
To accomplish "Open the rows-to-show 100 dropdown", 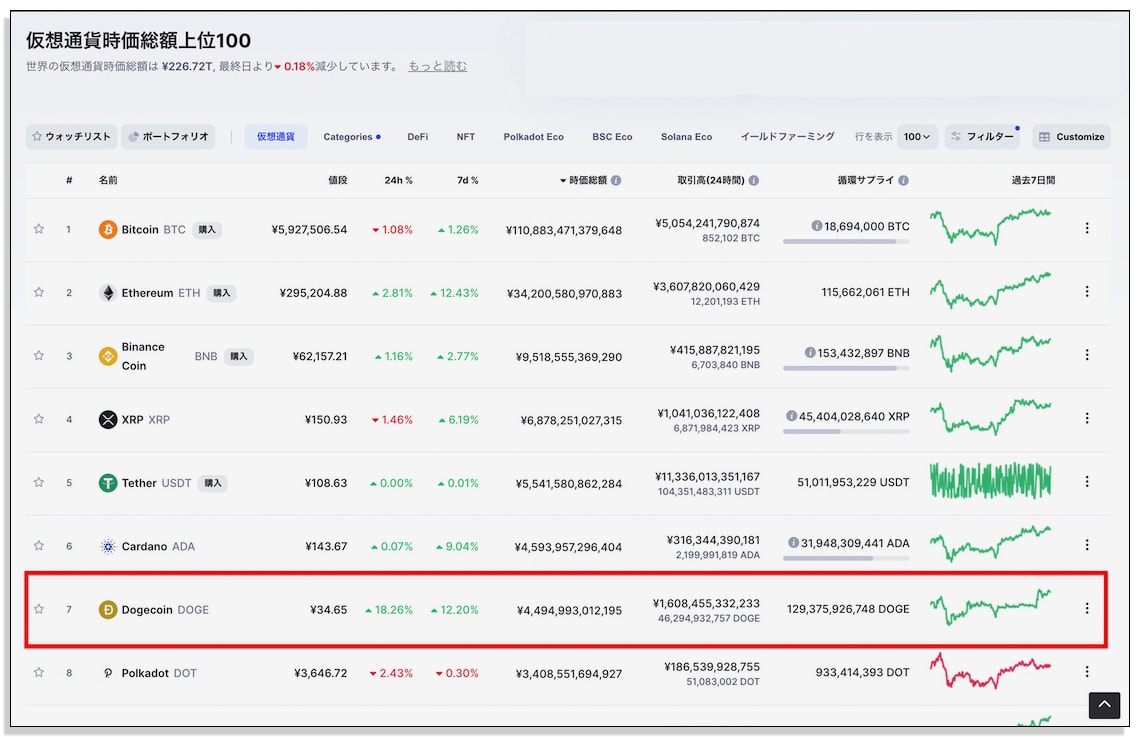I will (x=917, y=137).
